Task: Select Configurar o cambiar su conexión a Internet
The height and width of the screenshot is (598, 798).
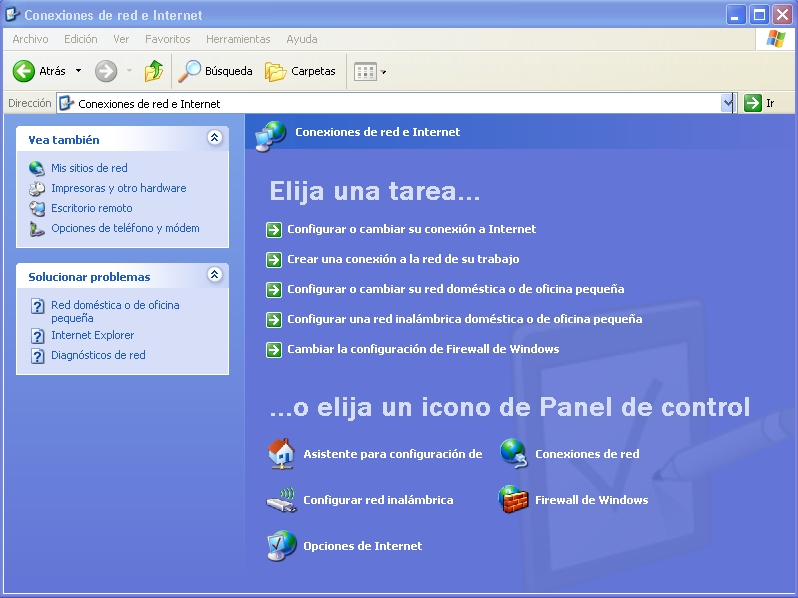Action: [x=412, y=229]
